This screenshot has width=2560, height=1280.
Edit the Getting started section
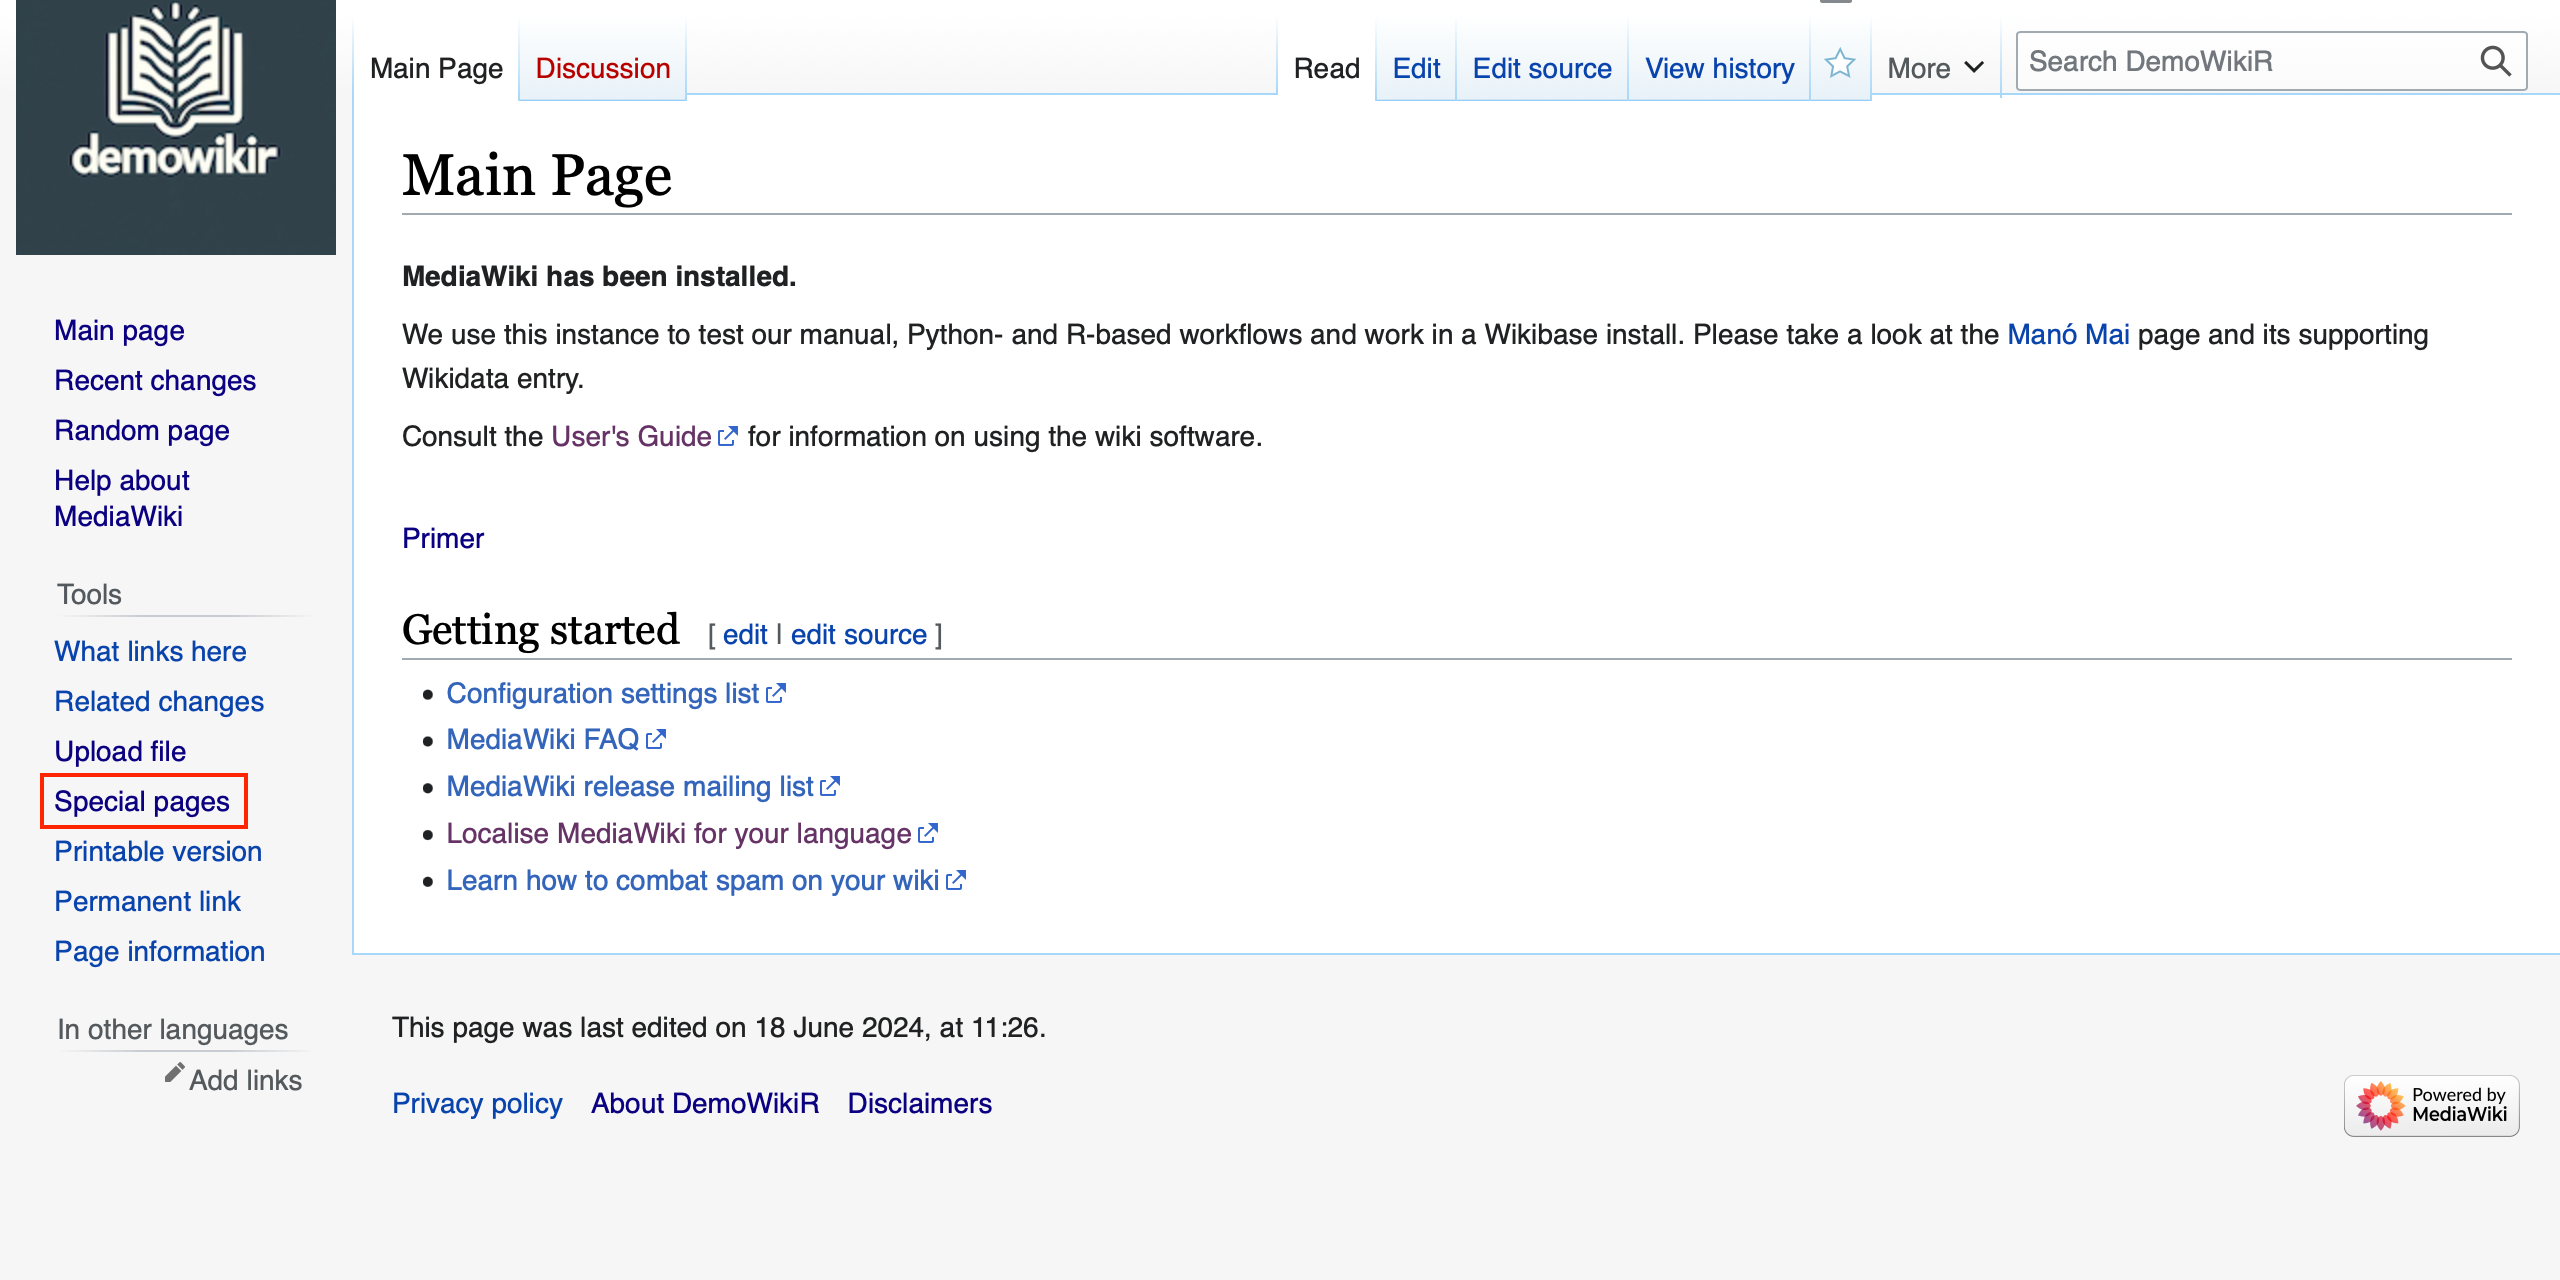(x=744, y=635)
